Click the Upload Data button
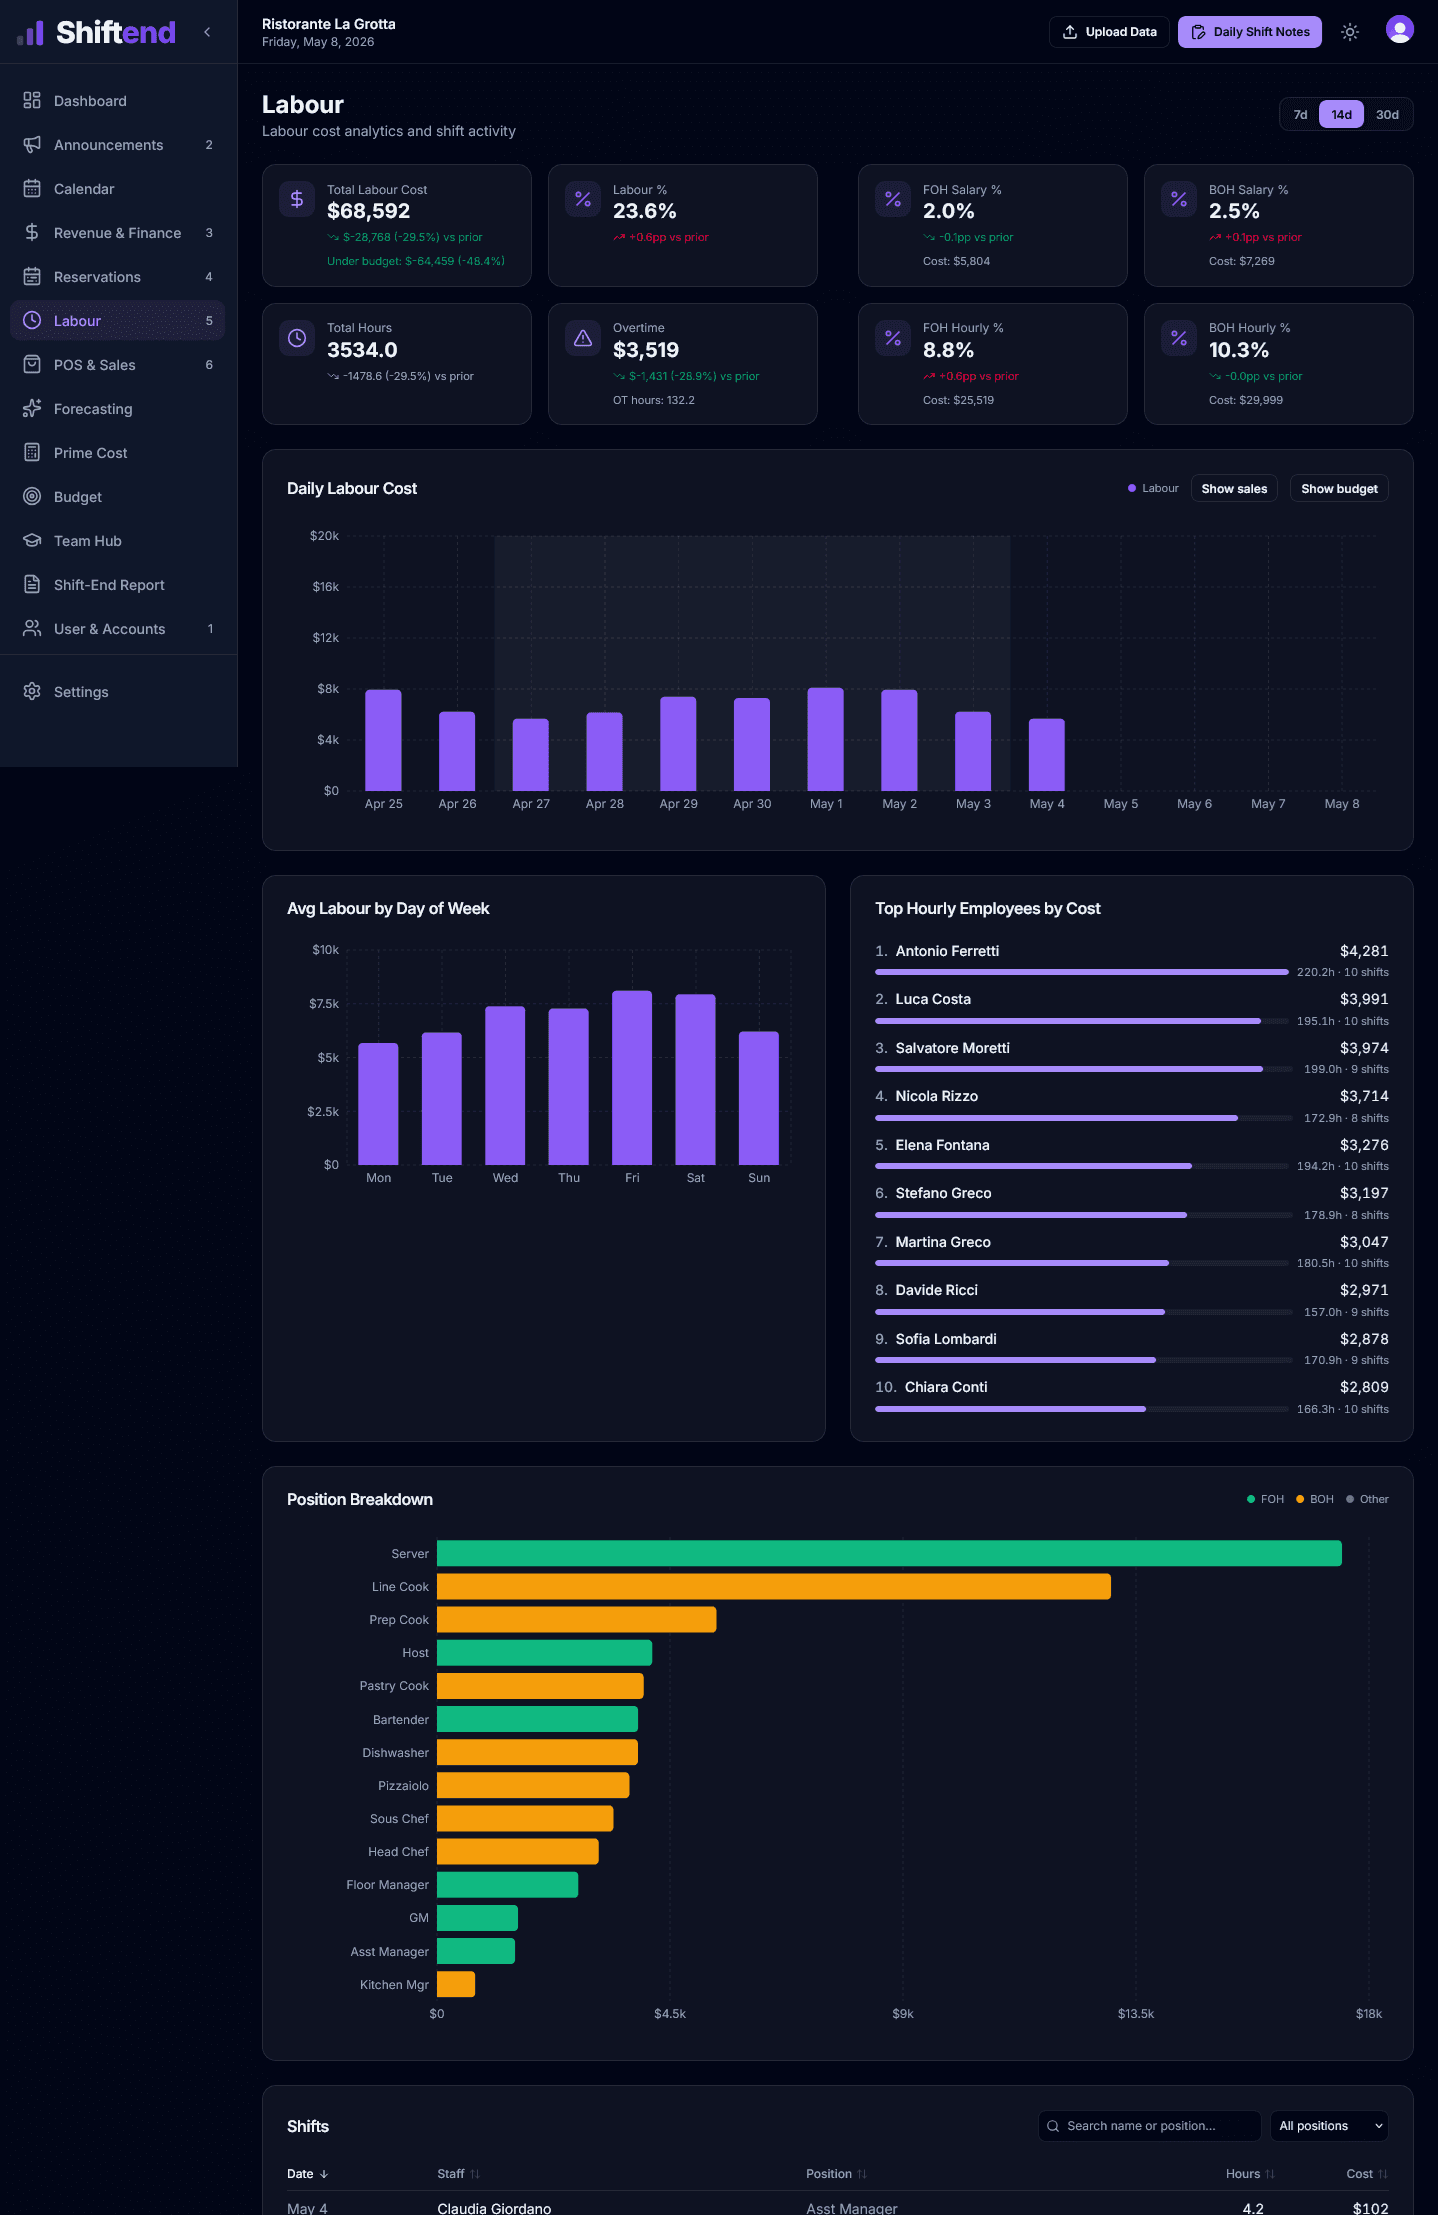The image size is (1438, 2215). click(1109, 32)
